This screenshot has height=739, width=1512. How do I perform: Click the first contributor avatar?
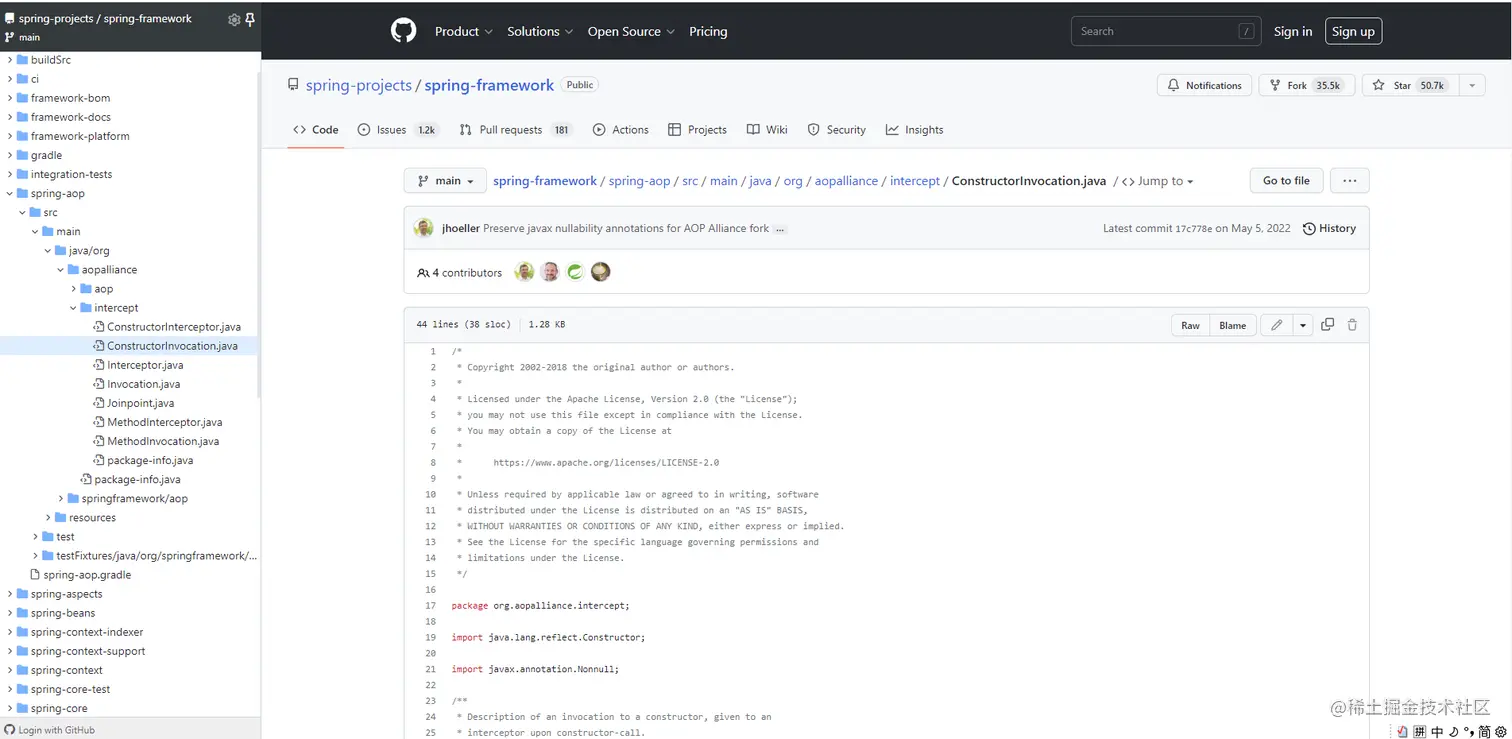pos(524,272)
